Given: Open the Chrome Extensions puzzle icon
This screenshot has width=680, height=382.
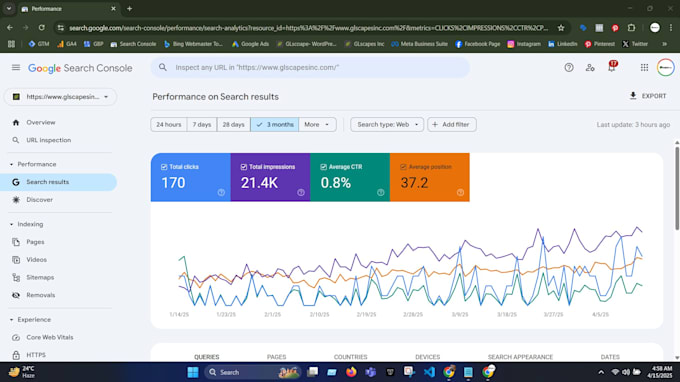Looking at the screenshot, I should pos(631,28).
